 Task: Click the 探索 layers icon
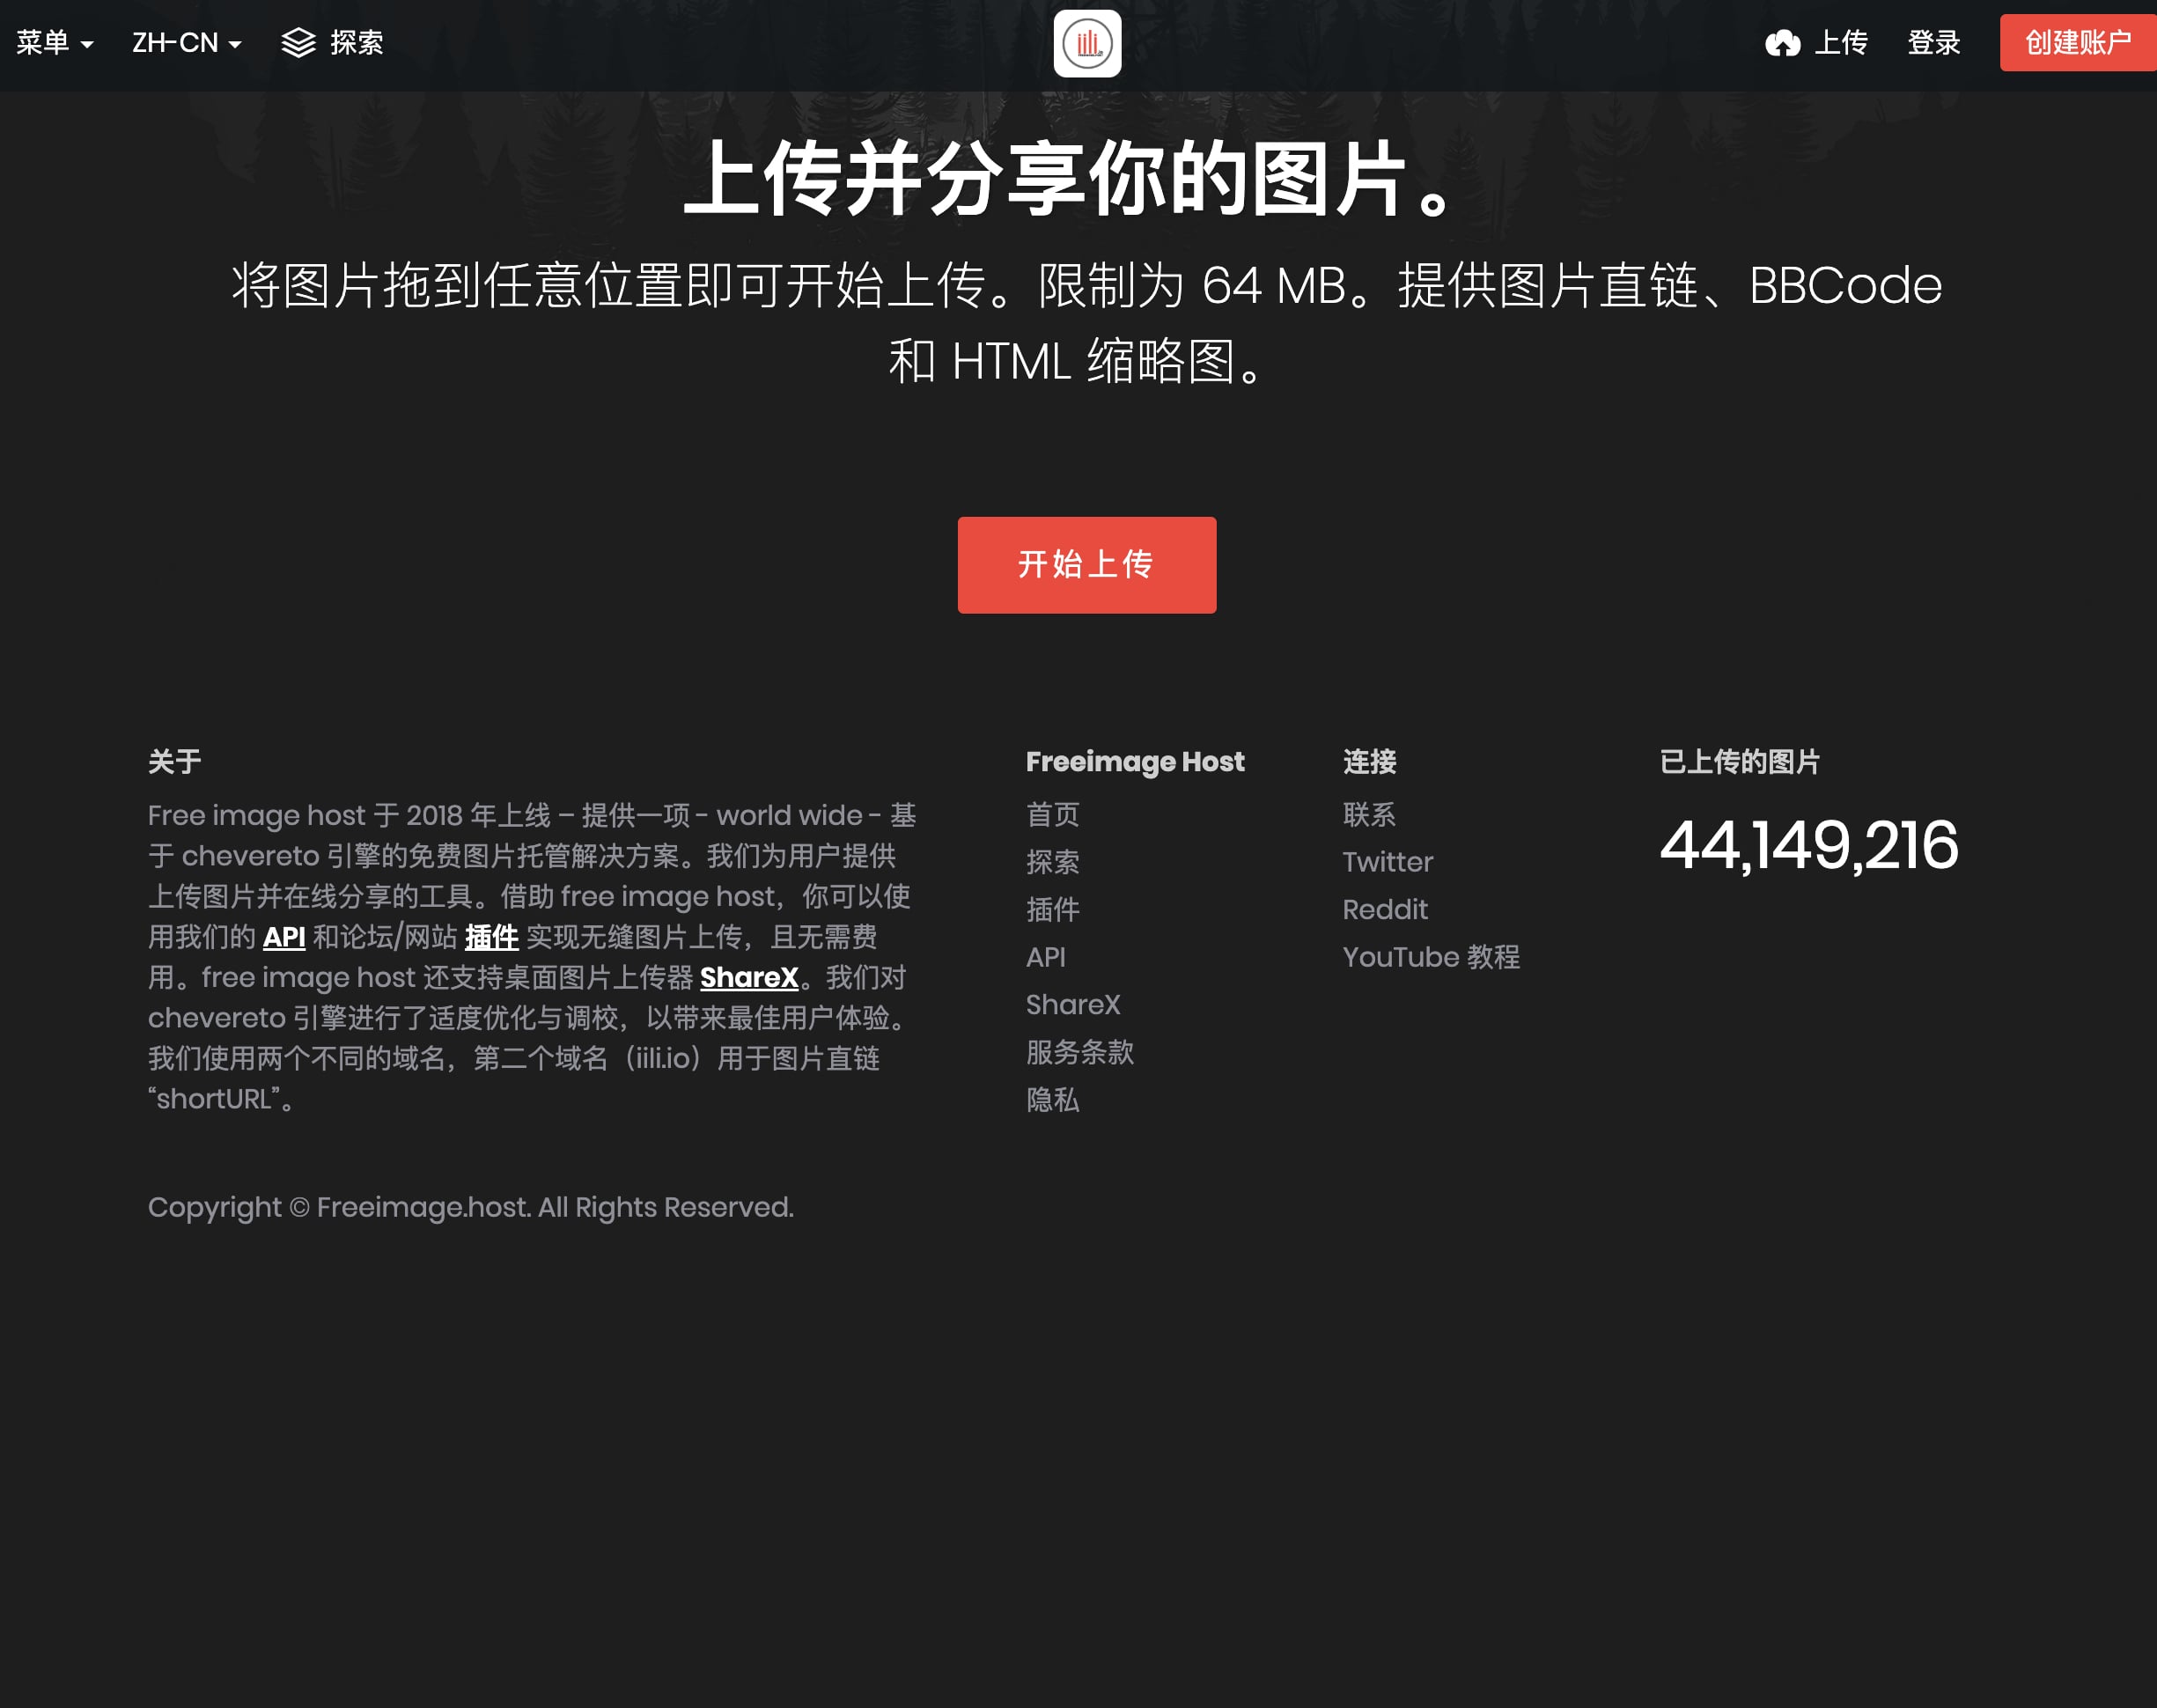tap(298, 43)
